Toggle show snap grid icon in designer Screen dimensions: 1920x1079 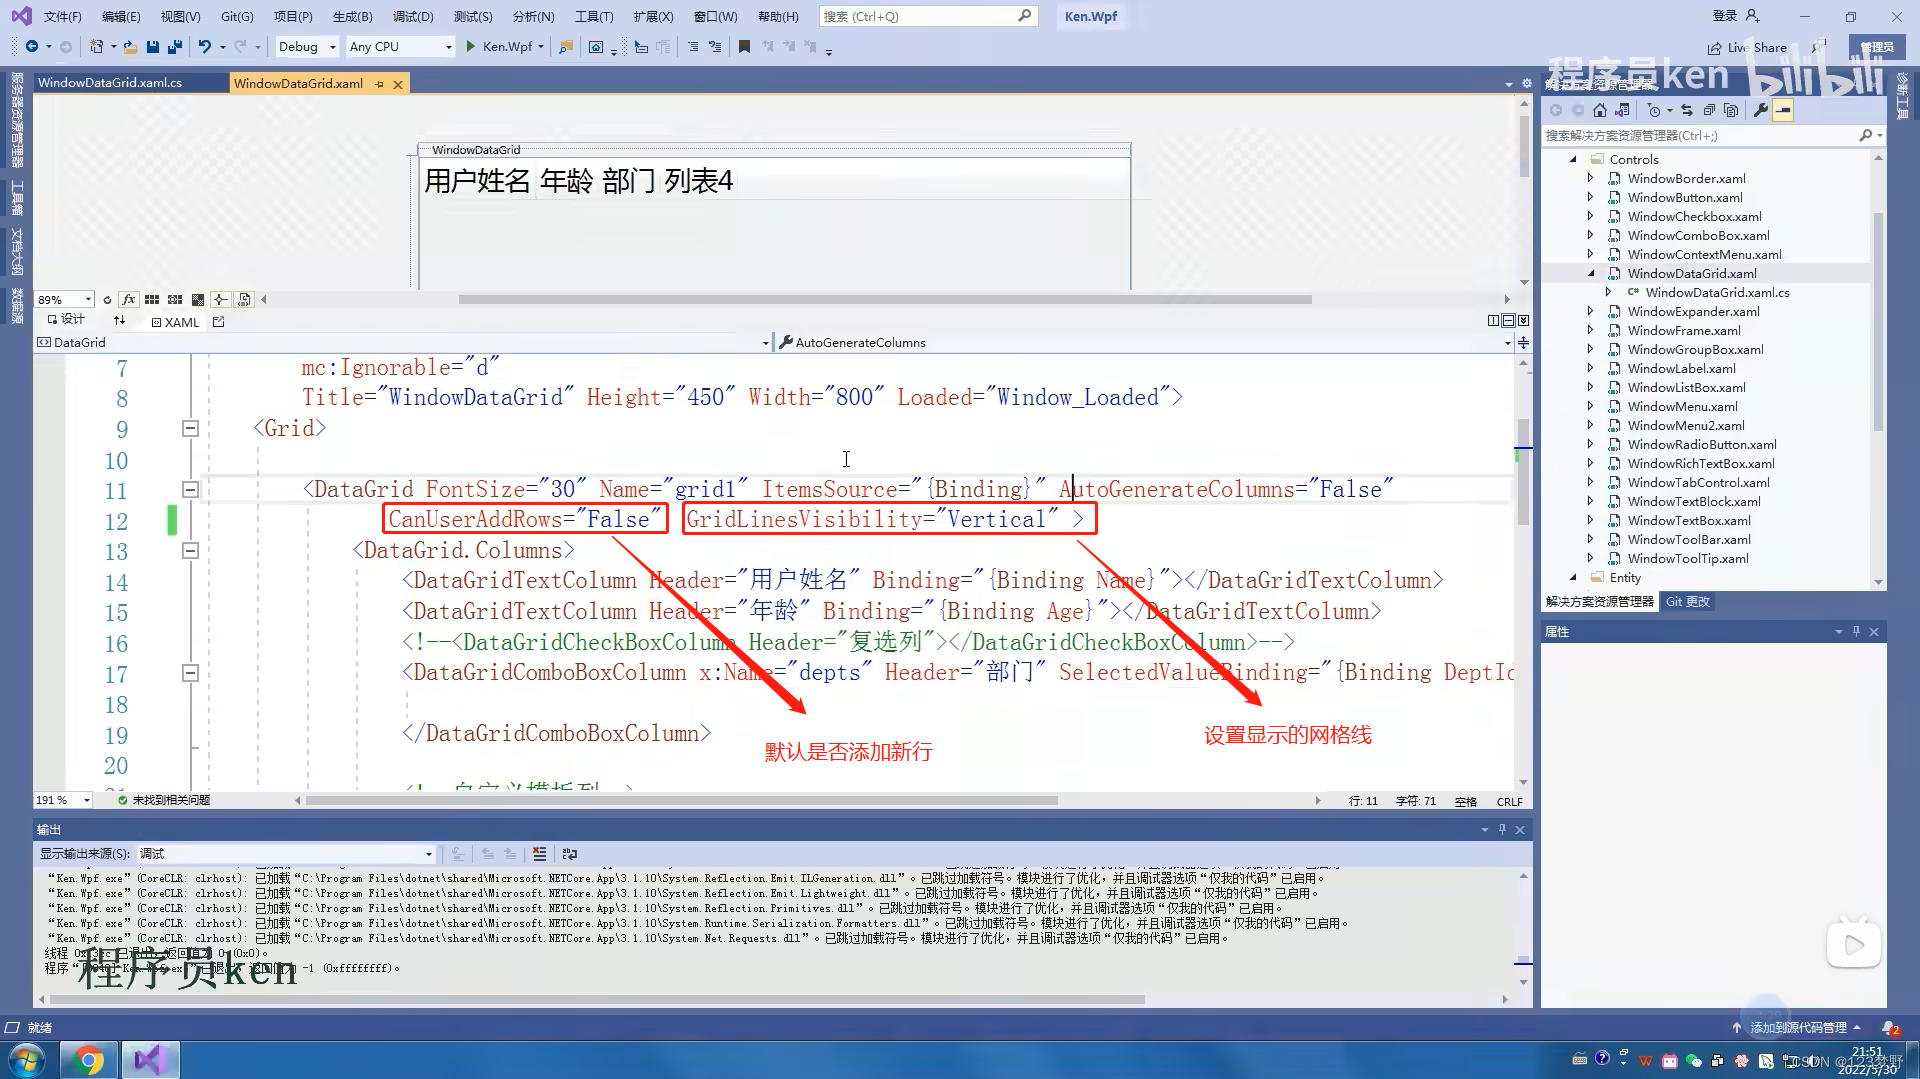coord(152,299)
